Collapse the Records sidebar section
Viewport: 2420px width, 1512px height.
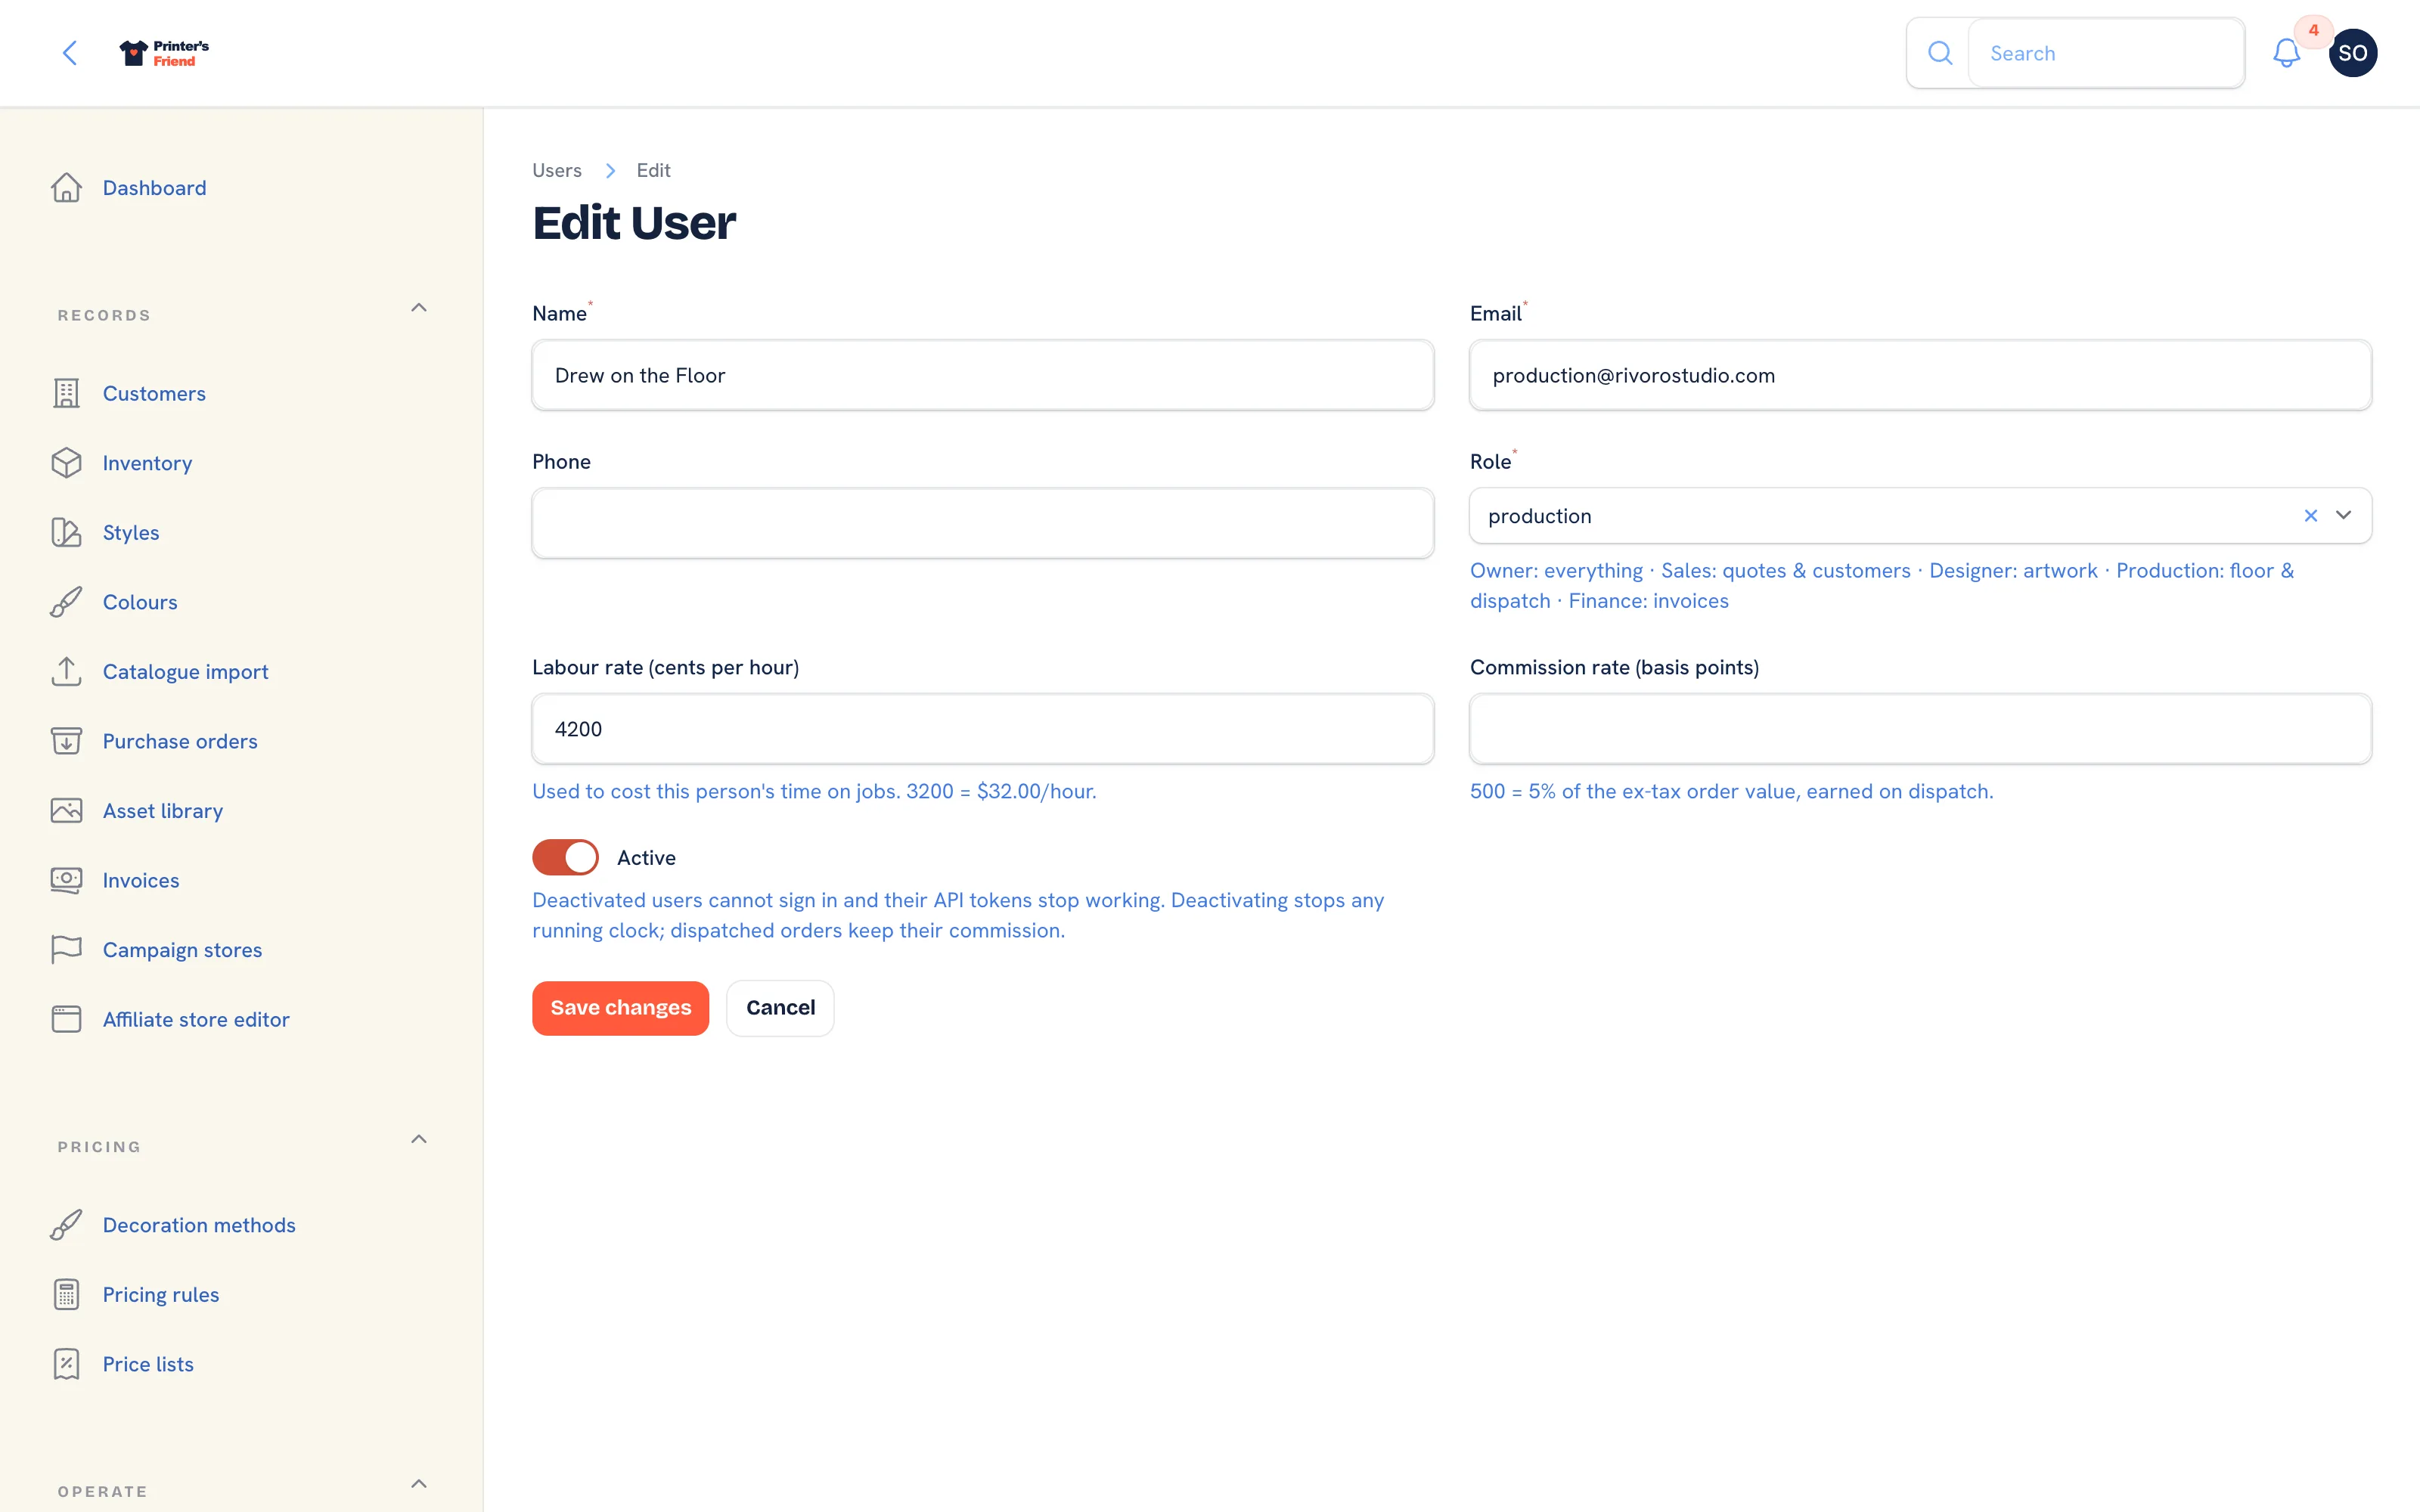pos(419,308)
